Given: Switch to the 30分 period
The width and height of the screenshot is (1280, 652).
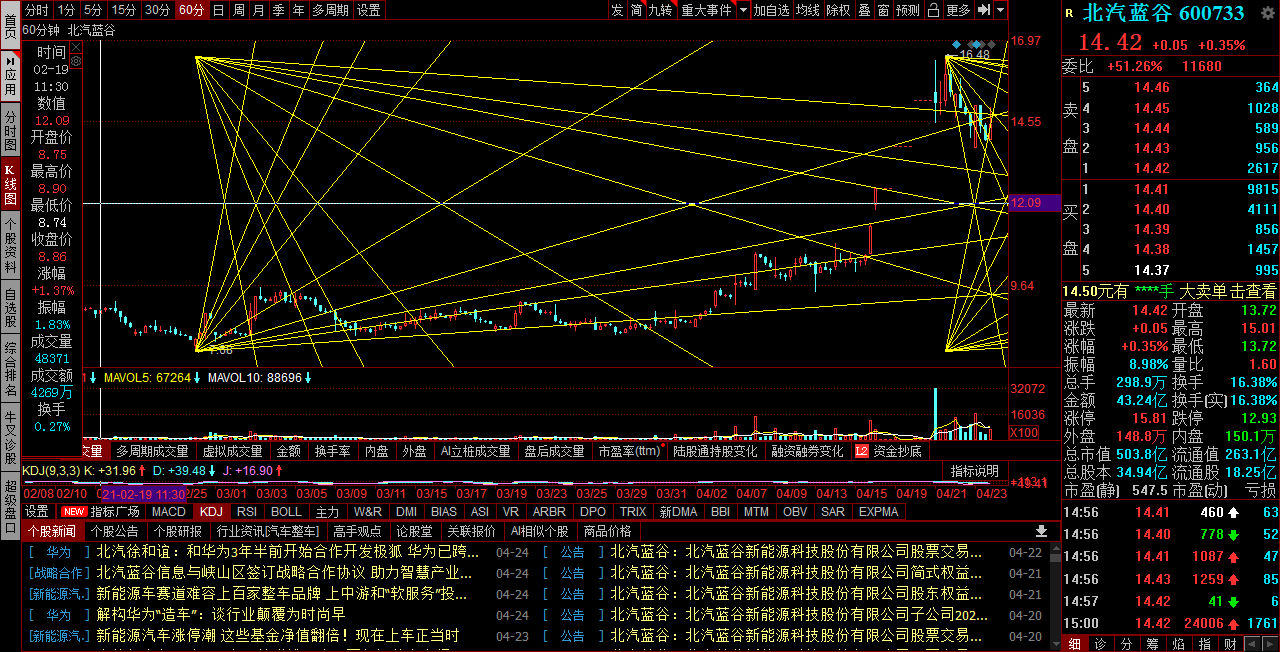Looking at the screenshot, I should pos(157,10).
